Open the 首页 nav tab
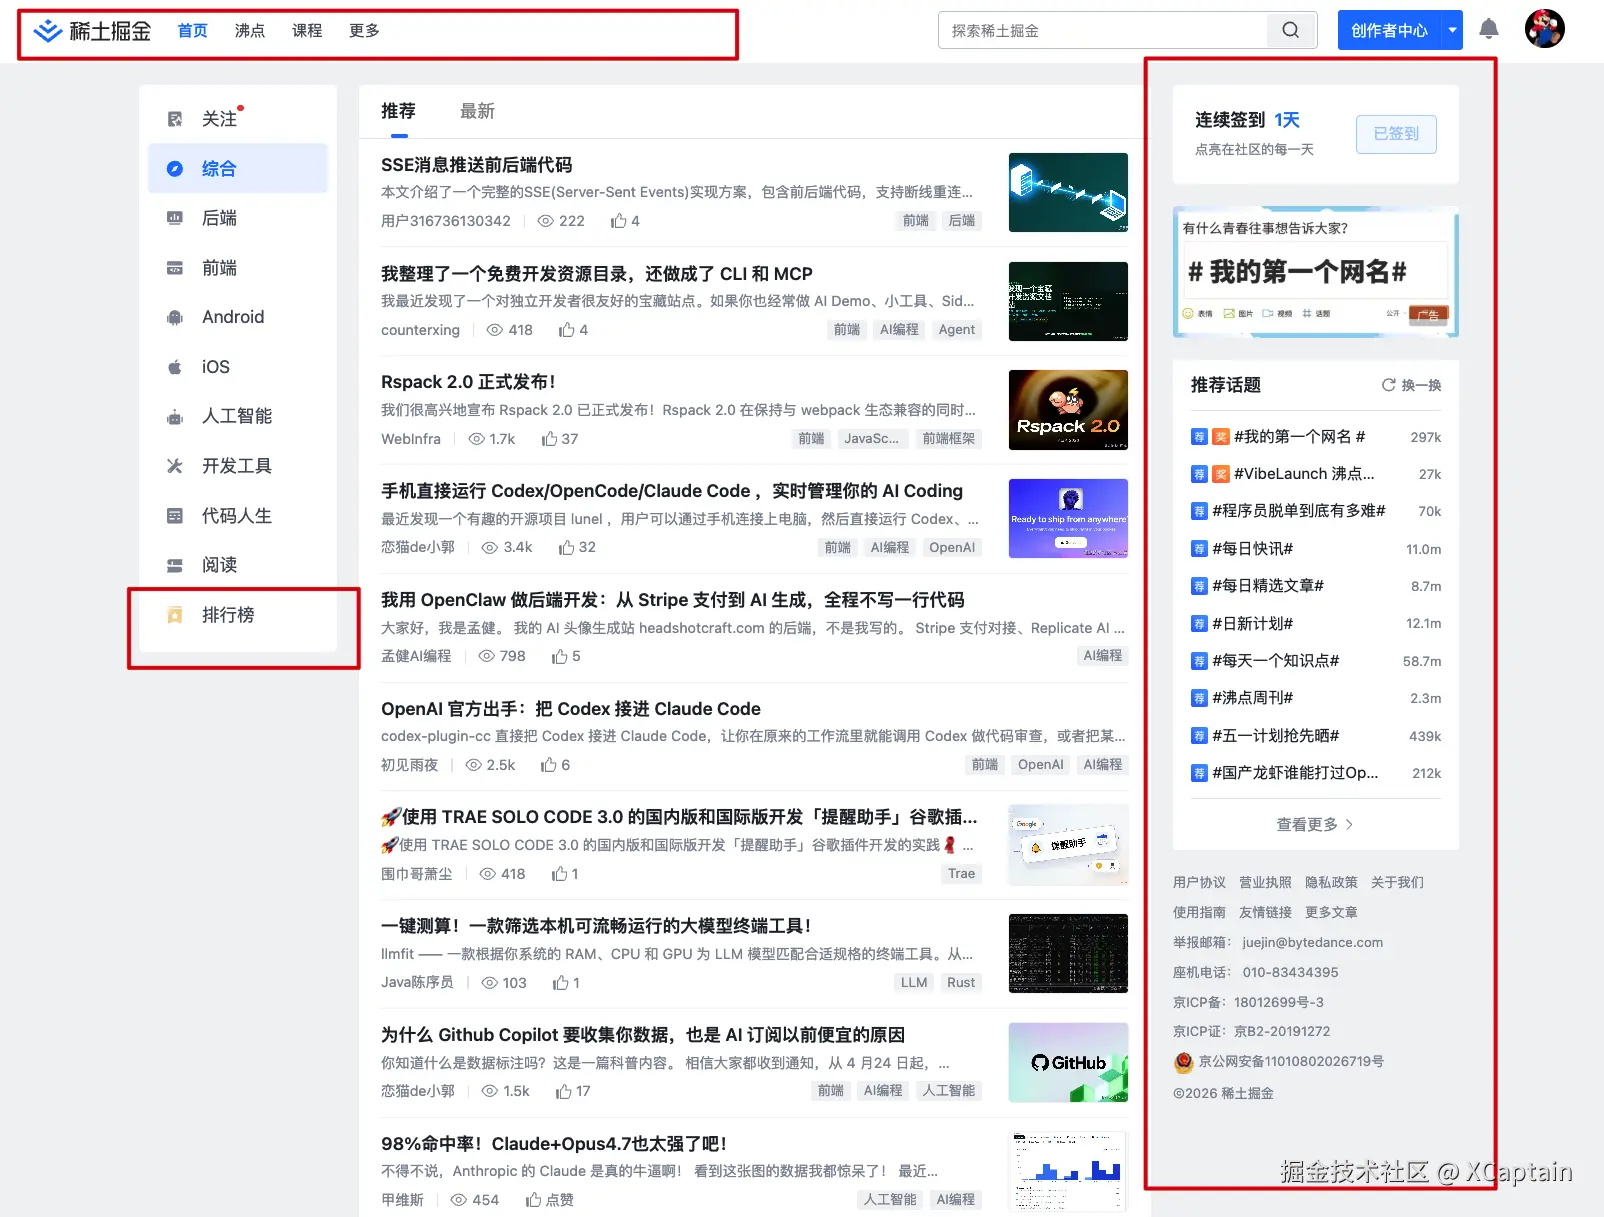The image size is (1604, 1217). pos(193,31)
